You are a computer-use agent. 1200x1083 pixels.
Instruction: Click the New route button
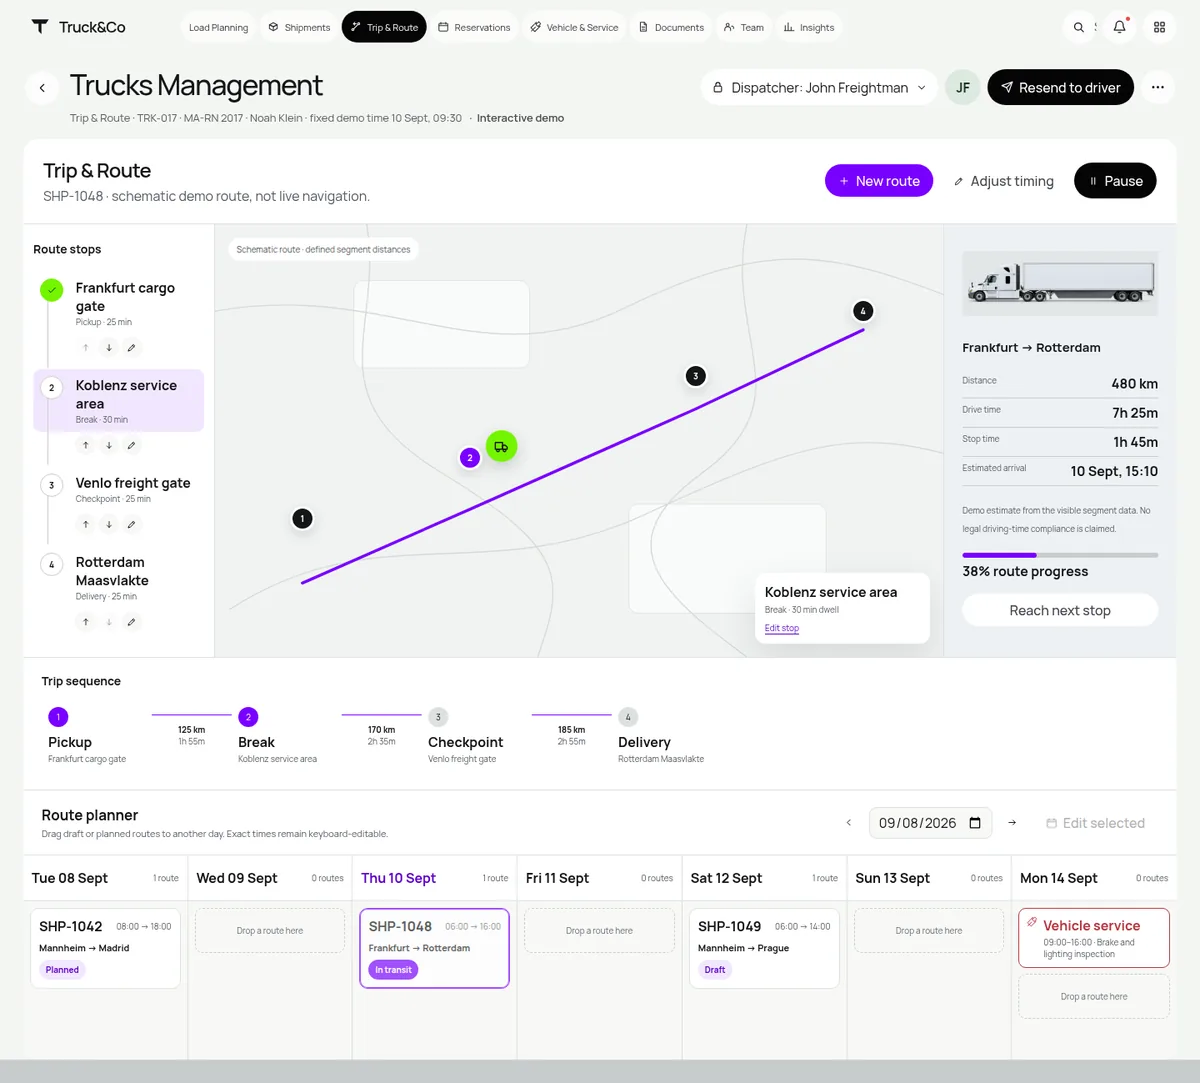[x=879, y=181]
